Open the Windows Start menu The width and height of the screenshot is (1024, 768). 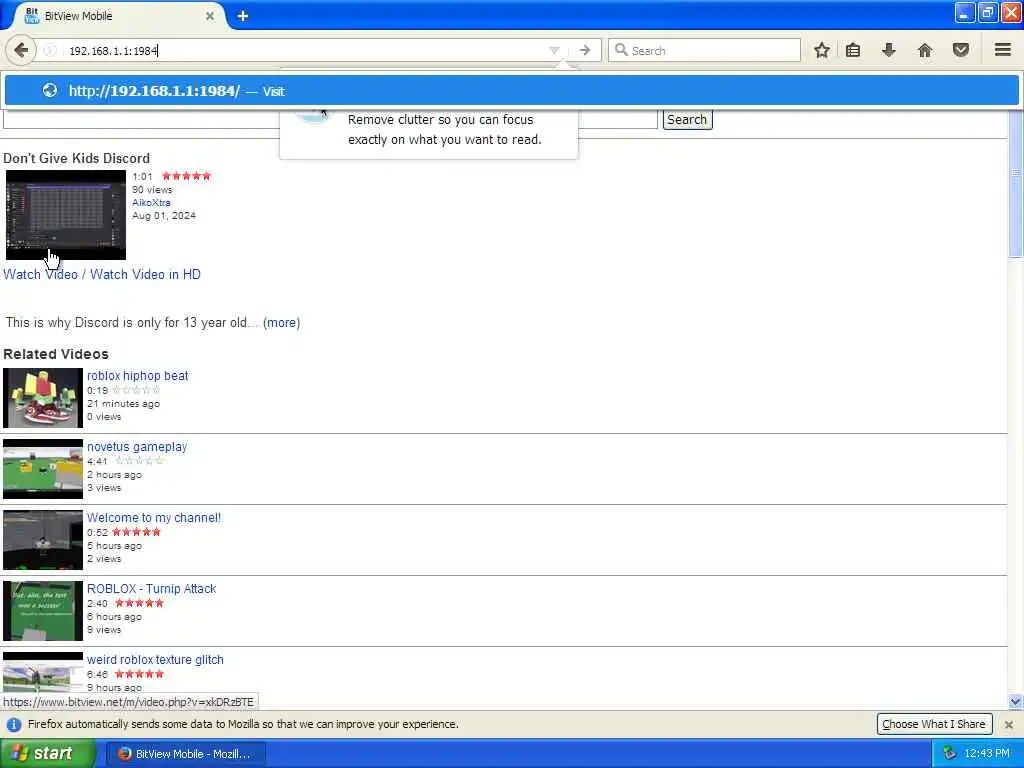coord(47,753)
